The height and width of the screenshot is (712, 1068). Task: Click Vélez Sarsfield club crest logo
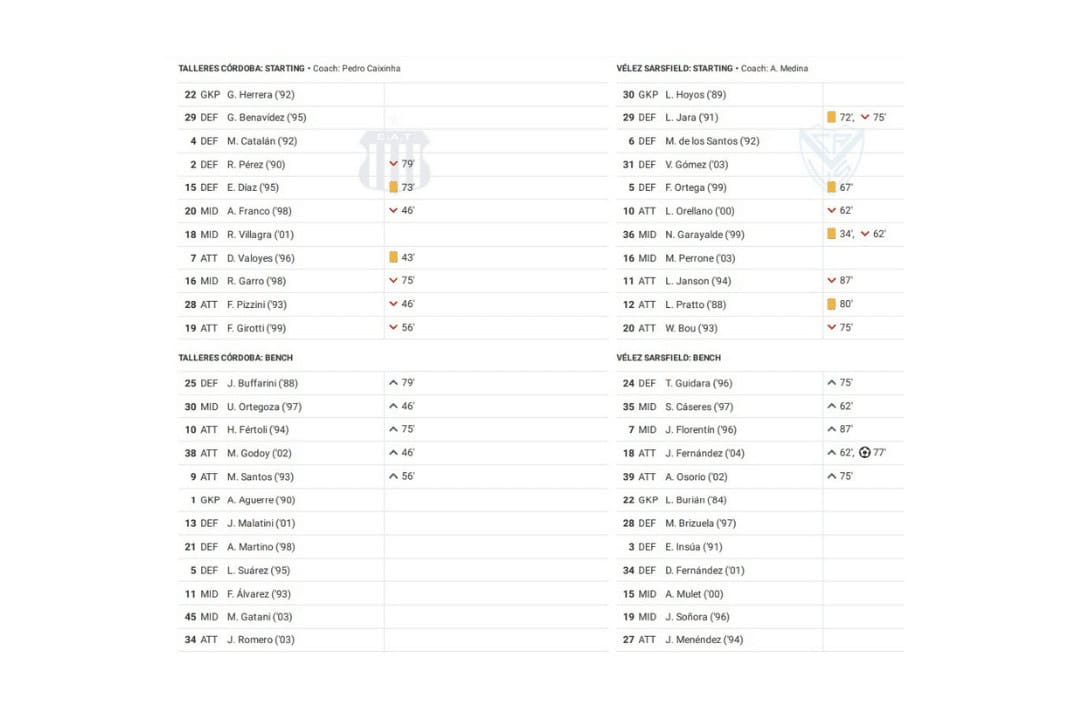(x=832, y=157)
